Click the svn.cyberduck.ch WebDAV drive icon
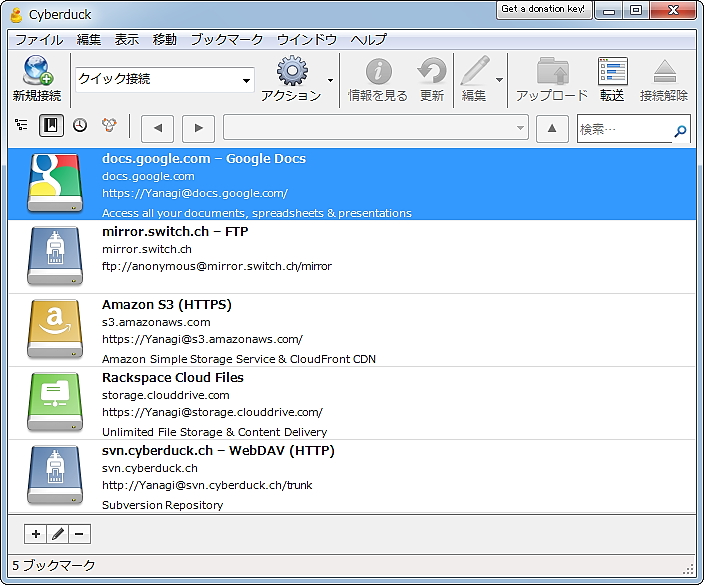 tap(55, 475)
